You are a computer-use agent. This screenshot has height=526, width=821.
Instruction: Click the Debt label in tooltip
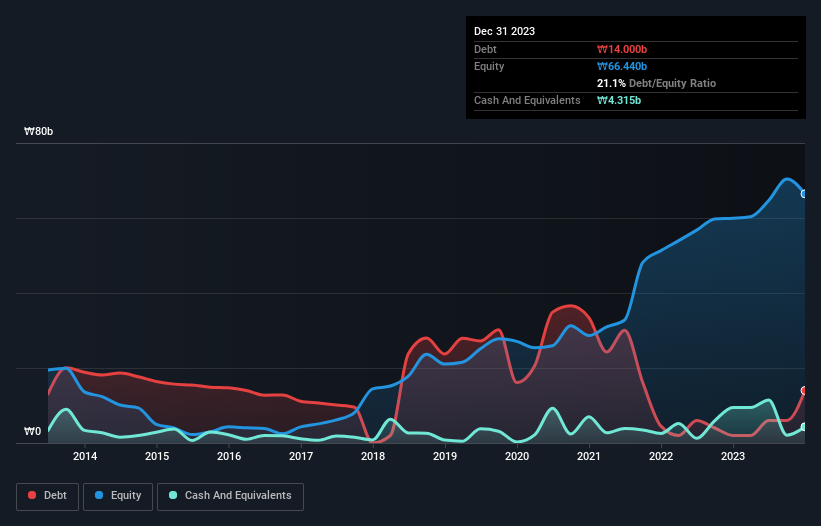485,49
